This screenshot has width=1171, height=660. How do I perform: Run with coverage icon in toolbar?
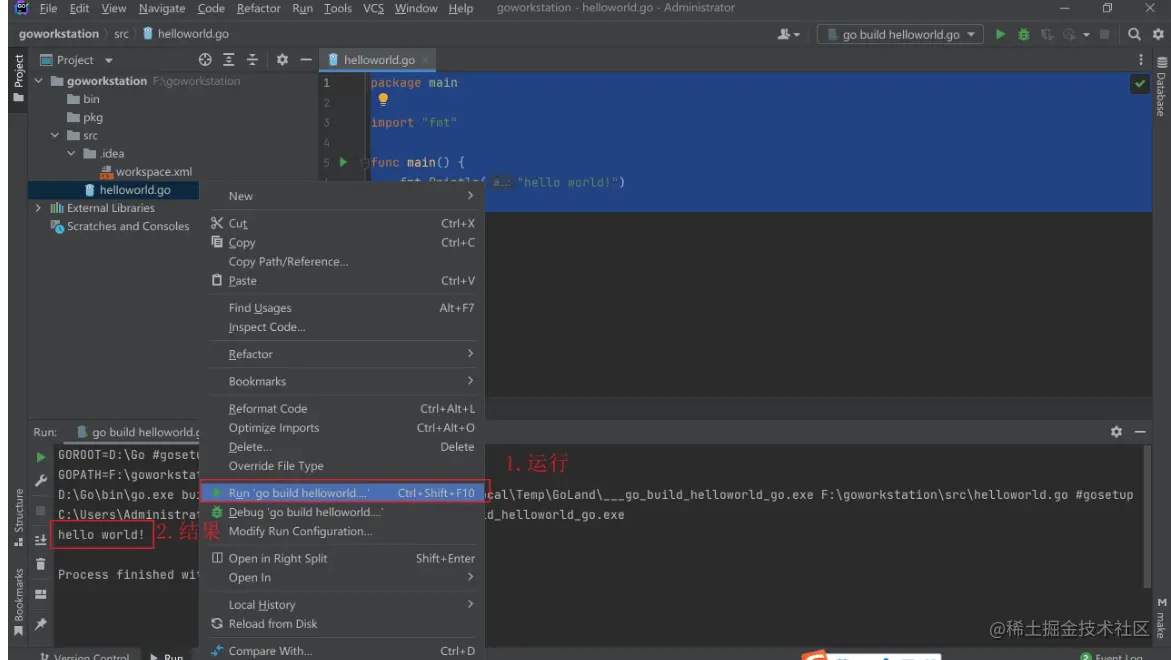click(1047, 34)
